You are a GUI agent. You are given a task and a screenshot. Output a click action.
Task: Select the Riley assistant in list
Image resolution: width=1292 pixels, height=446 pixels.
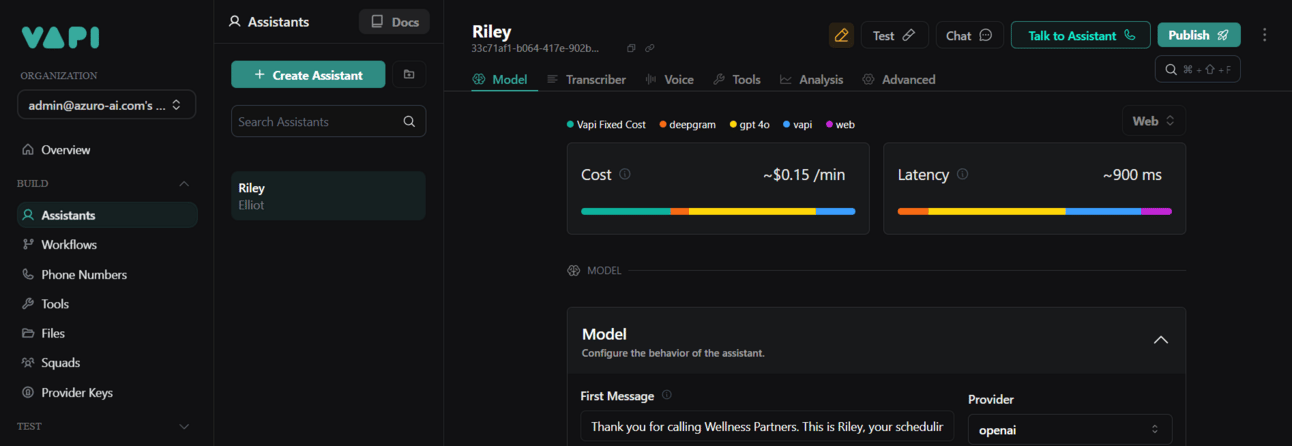[x=328, y=196]
